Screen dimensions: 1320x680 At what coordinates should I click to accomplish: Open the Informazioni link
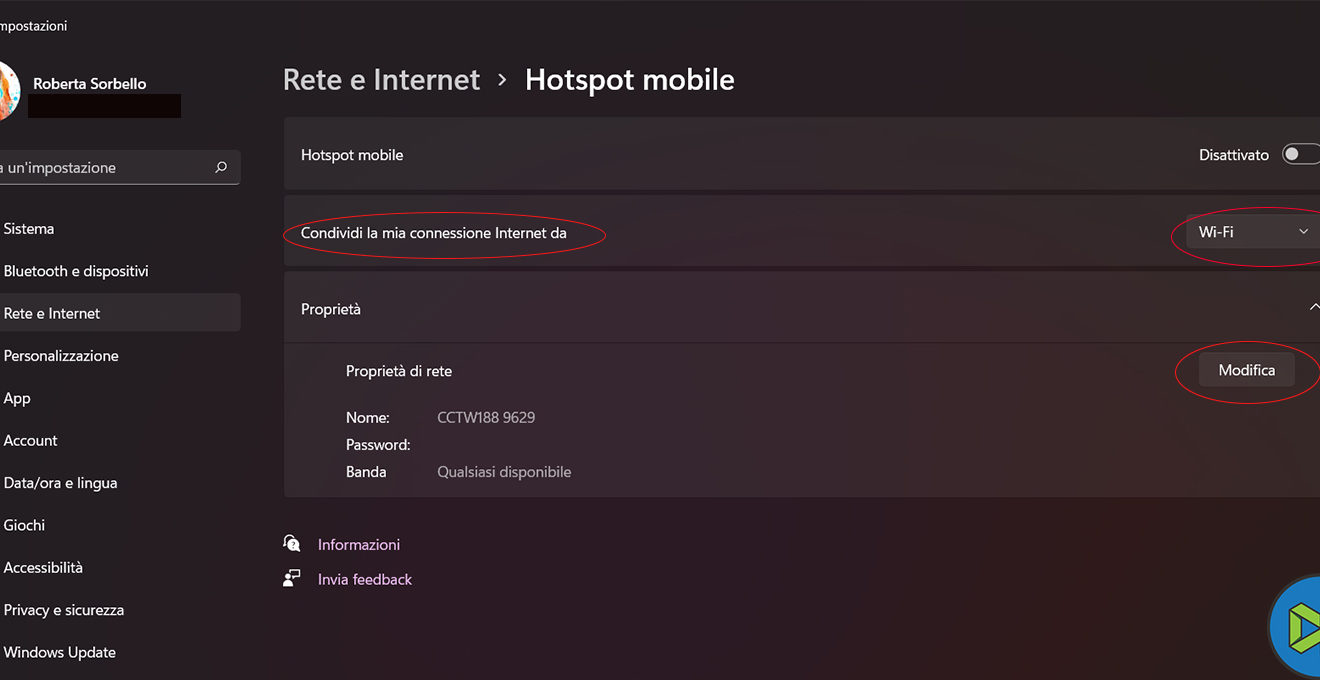359,544
